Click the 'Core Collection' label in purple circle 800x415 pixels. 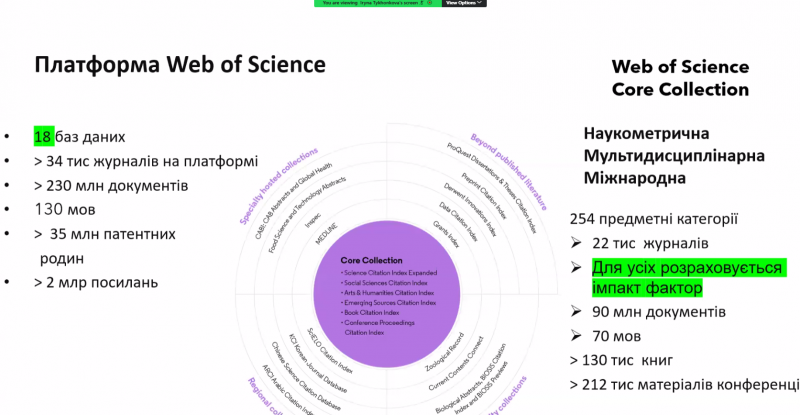tap(371, 260)
